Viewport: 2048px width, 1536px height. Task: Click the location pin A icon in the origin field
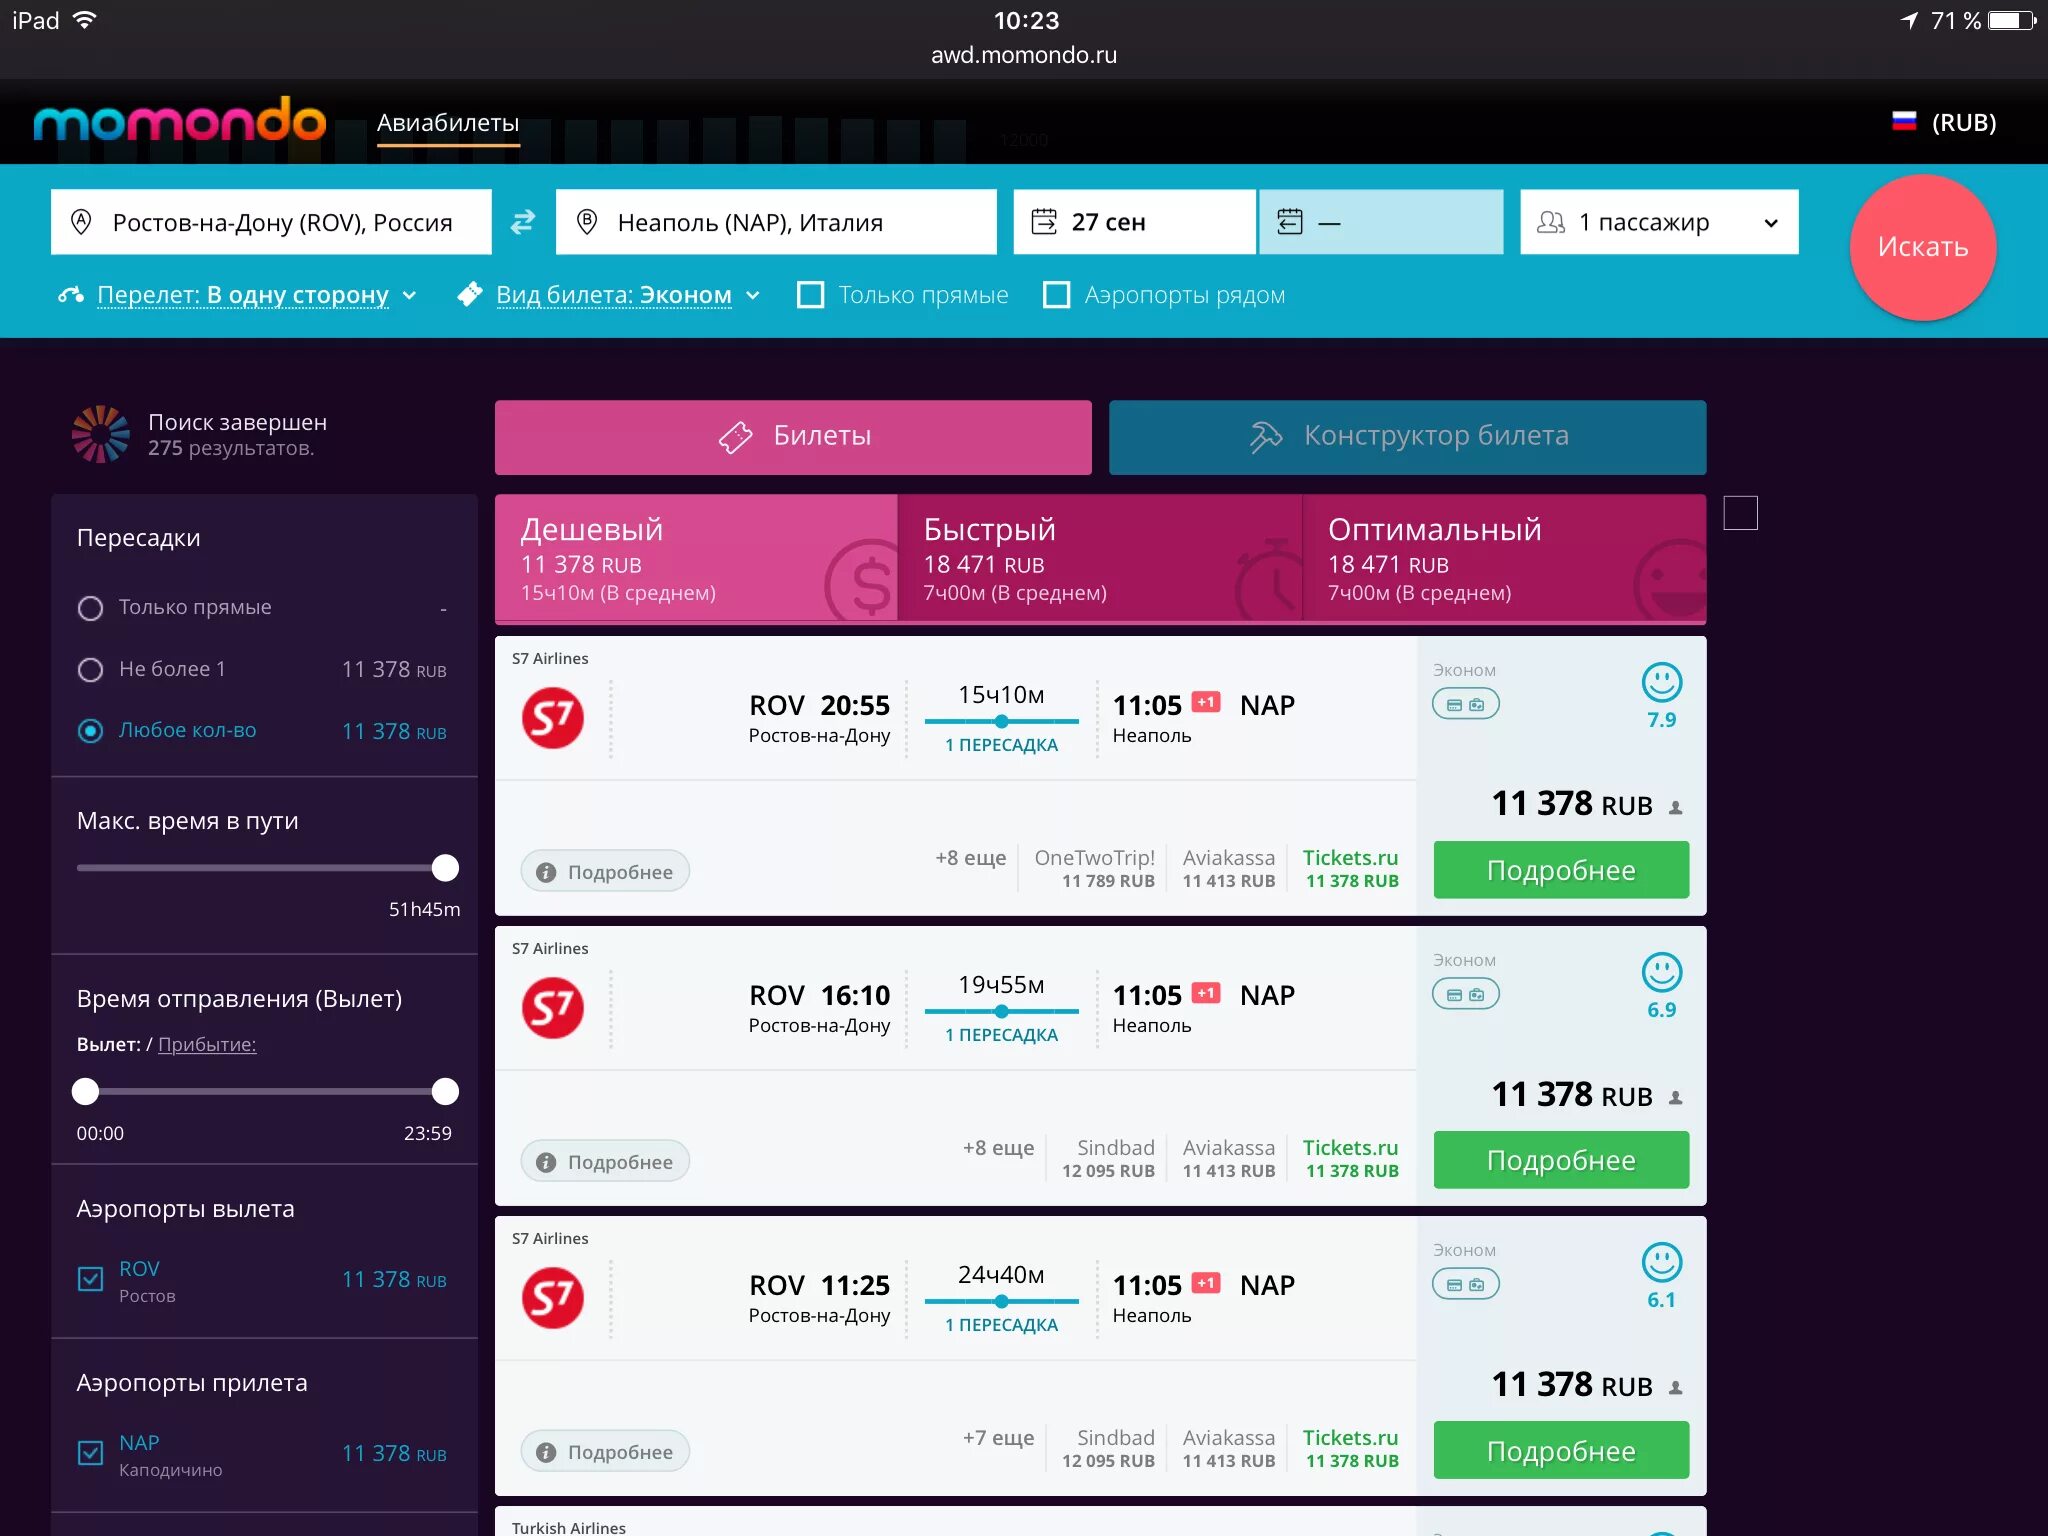coord(82,221)
